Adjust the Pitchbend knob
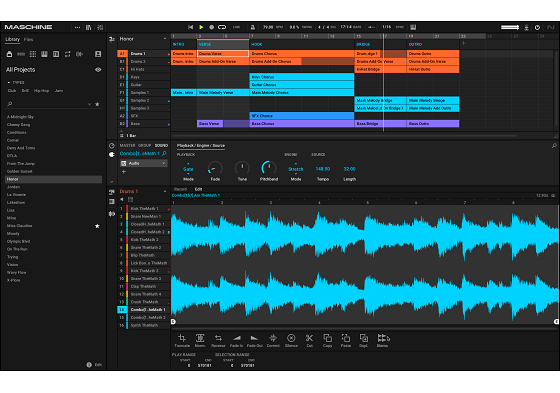Screen dimensions: 560x393 click(269, 168)
